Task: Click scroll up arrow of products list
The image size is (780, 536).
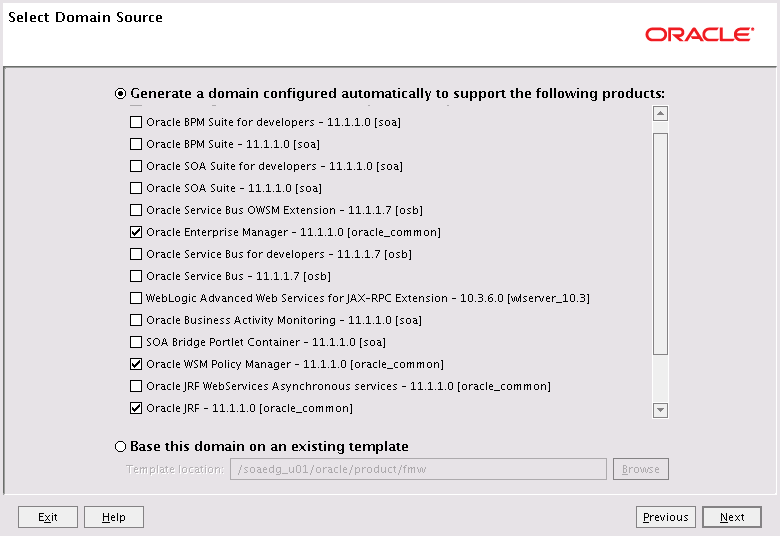Action: [x=660, y=113]
